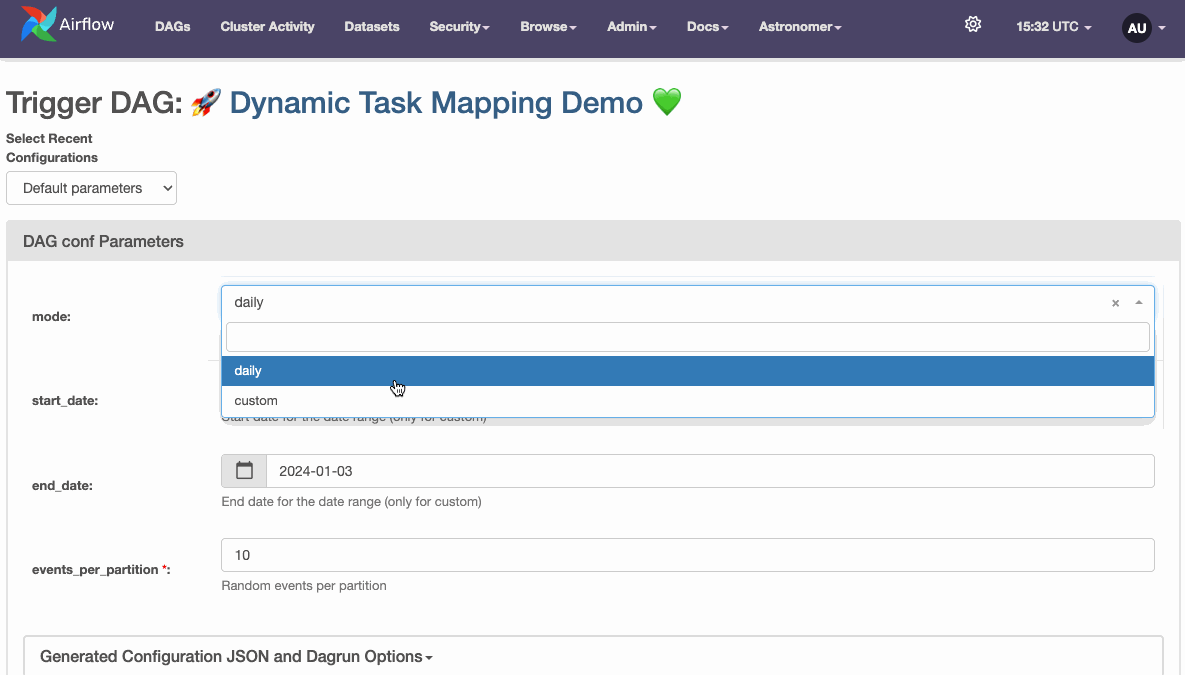The height and width of the screenshot is (675, 1185).
Task: Open the Dynamic Task Mapping Demo DAG link
Action: [x=436, y=102]
